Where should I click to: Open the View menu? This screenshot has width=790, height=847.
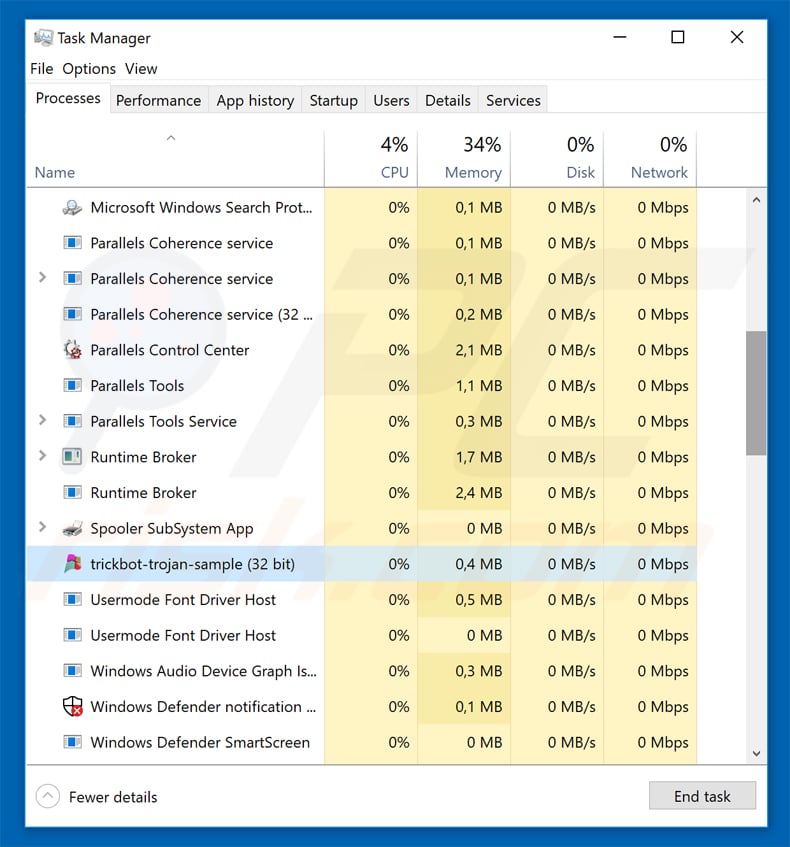click(x=141, y=69)
